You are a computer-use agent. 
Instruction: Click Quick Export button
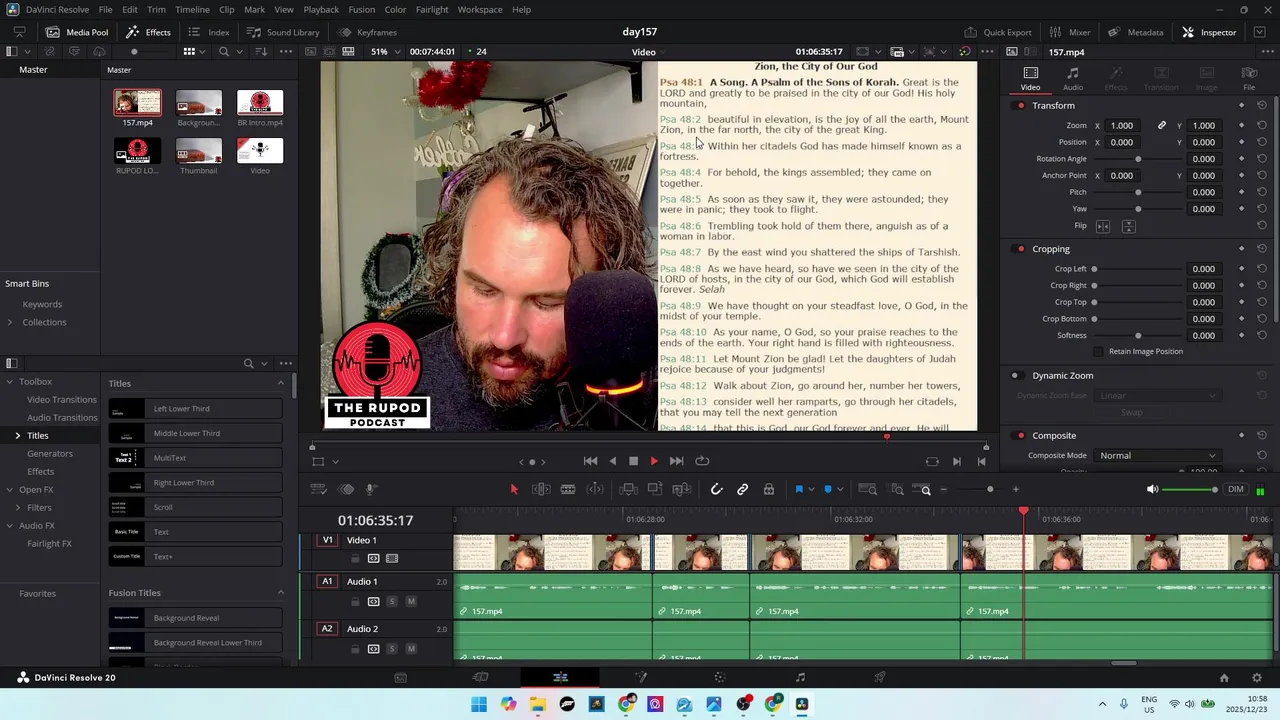[x=997, y=32]
